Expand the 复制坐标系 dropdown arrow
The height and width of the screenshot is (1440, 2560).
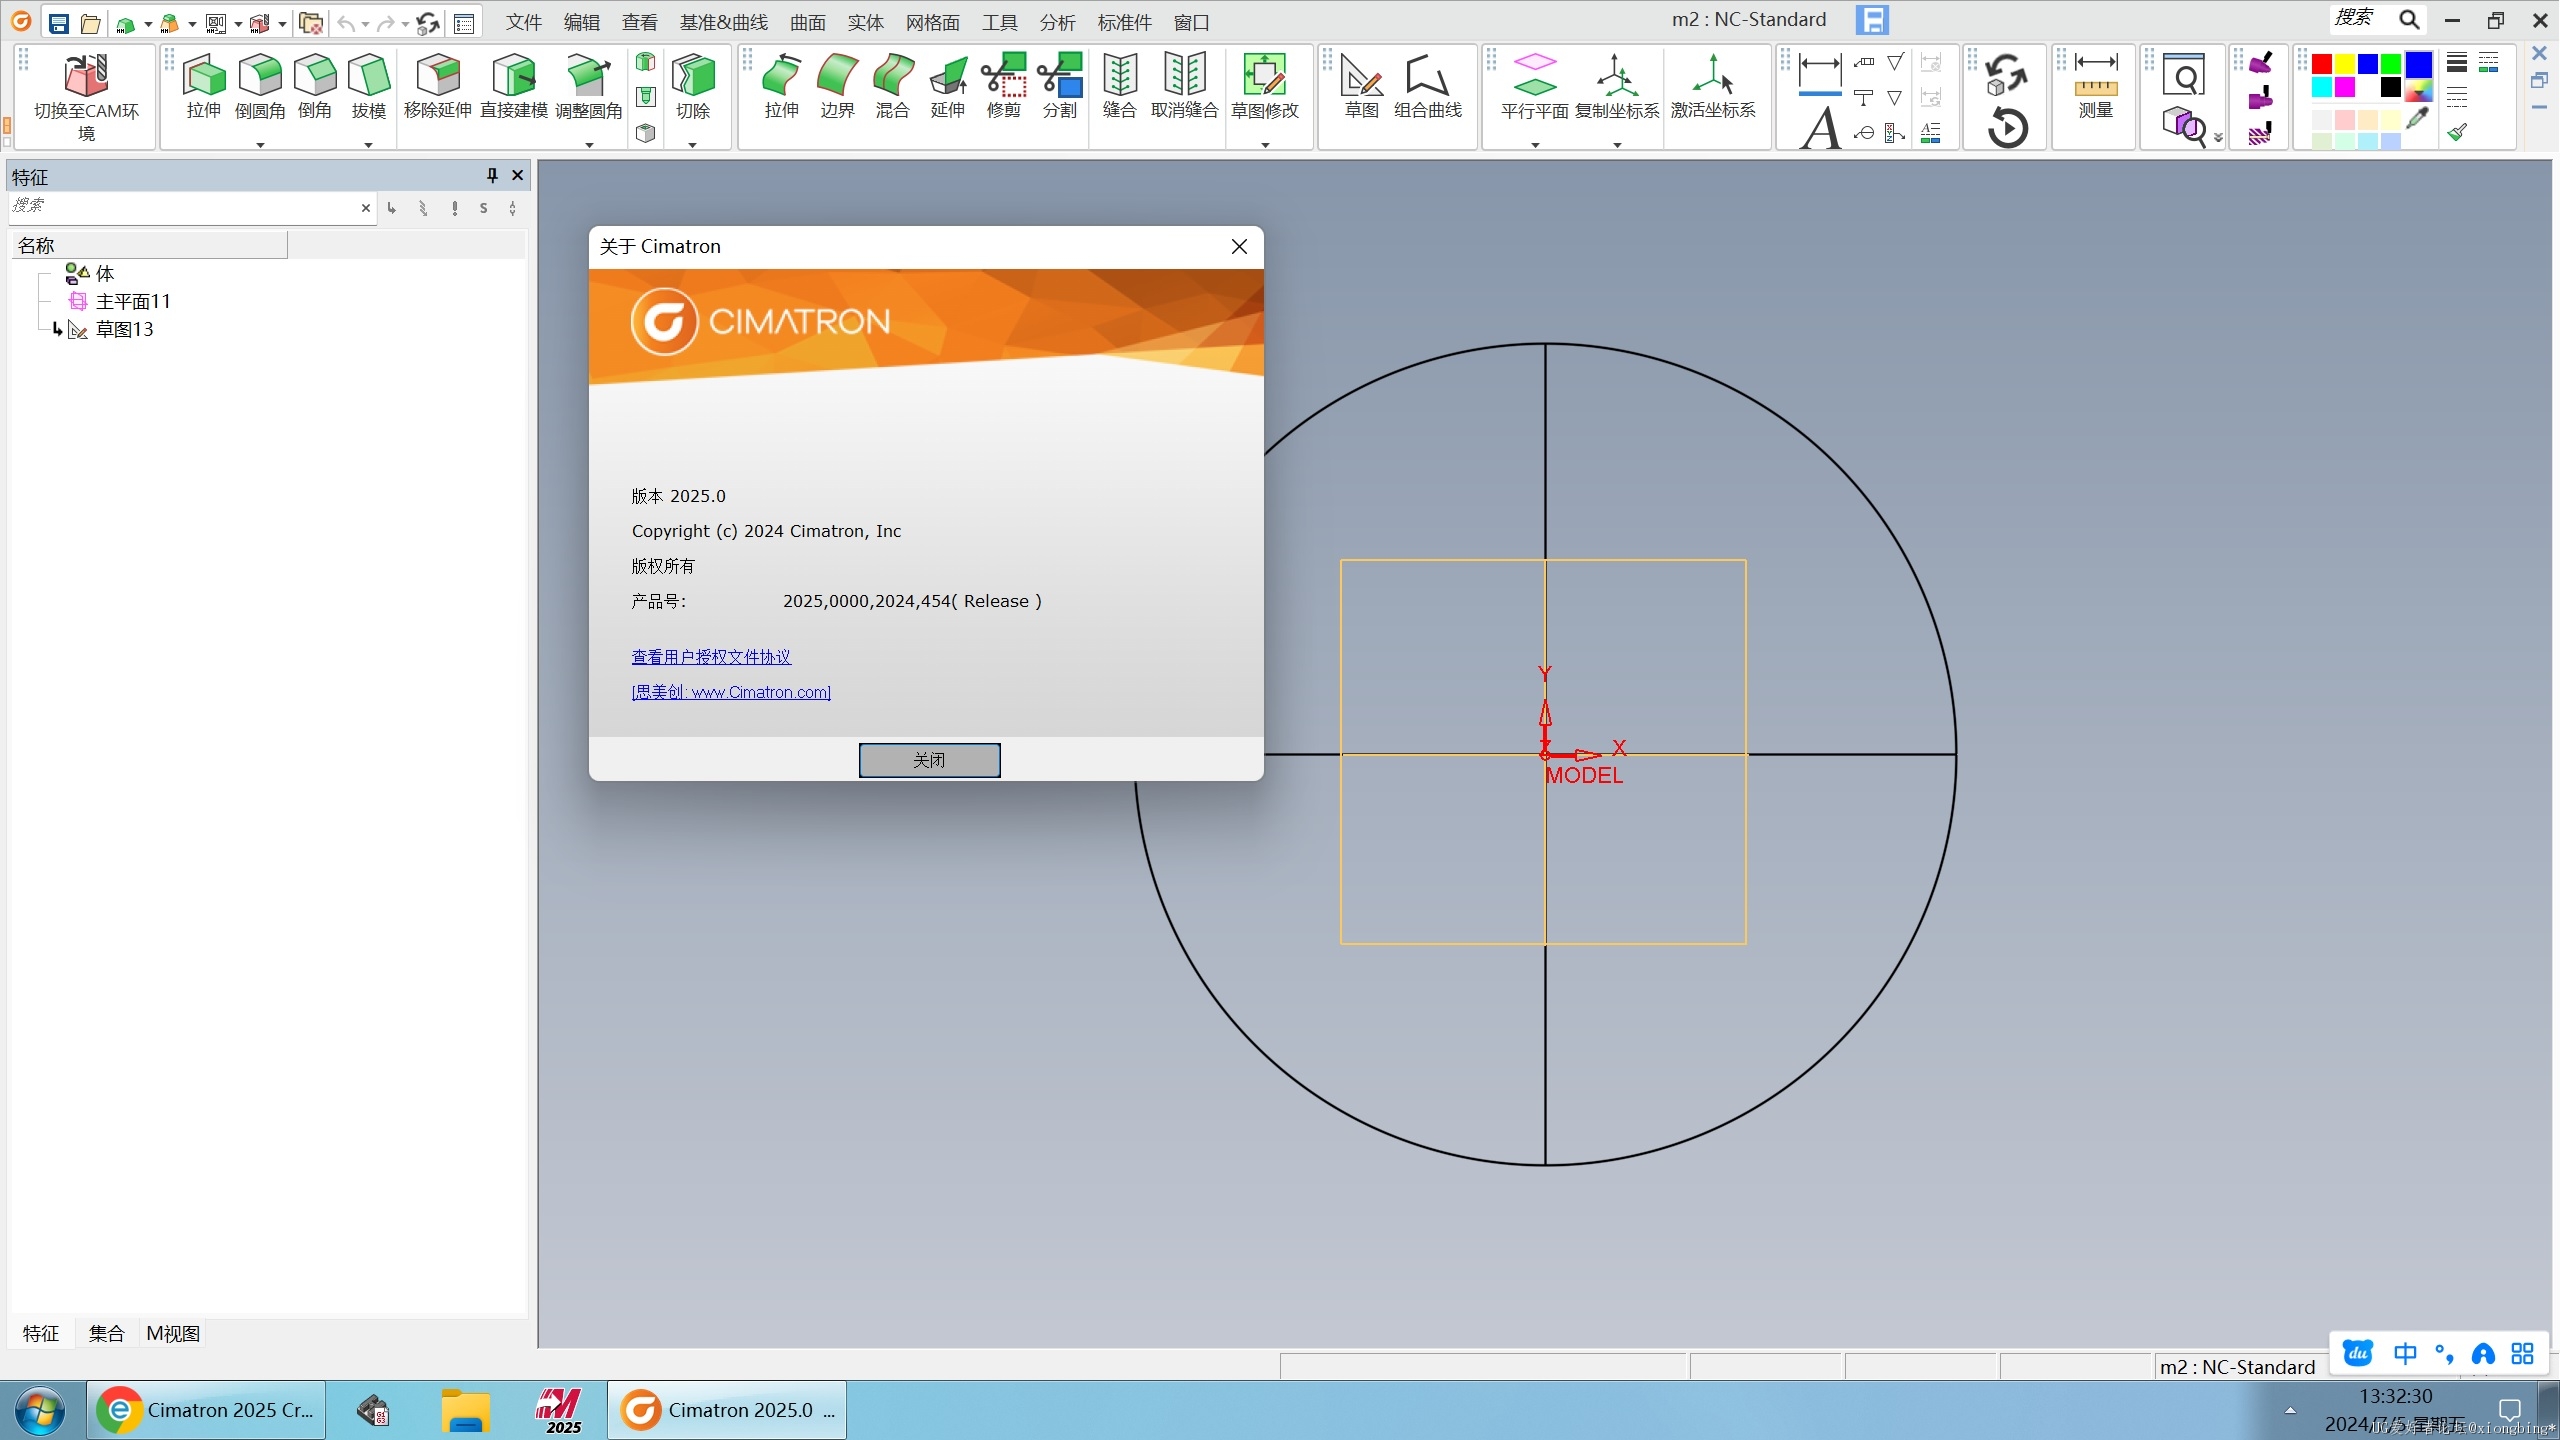click(x=1617, y=146)
